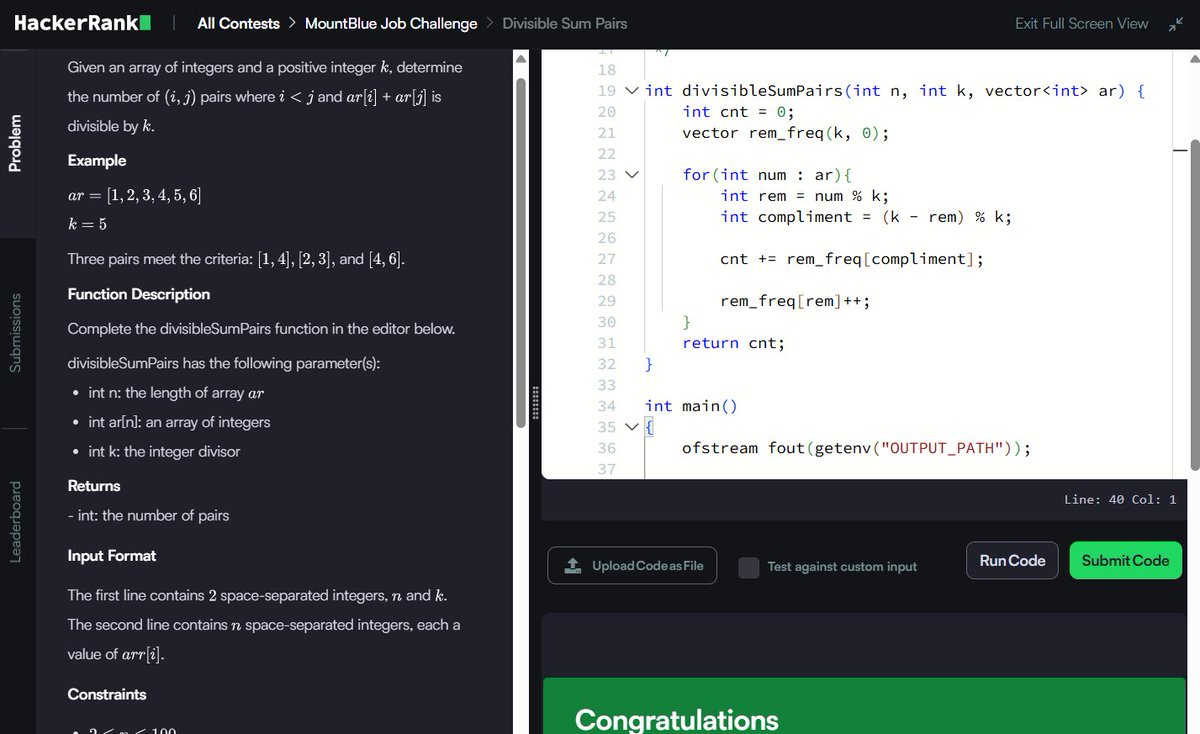This screenshot has width=1200, height=734.
Task: Collapse the for loop fold arrow at line 23
Action: coord(631,175)
